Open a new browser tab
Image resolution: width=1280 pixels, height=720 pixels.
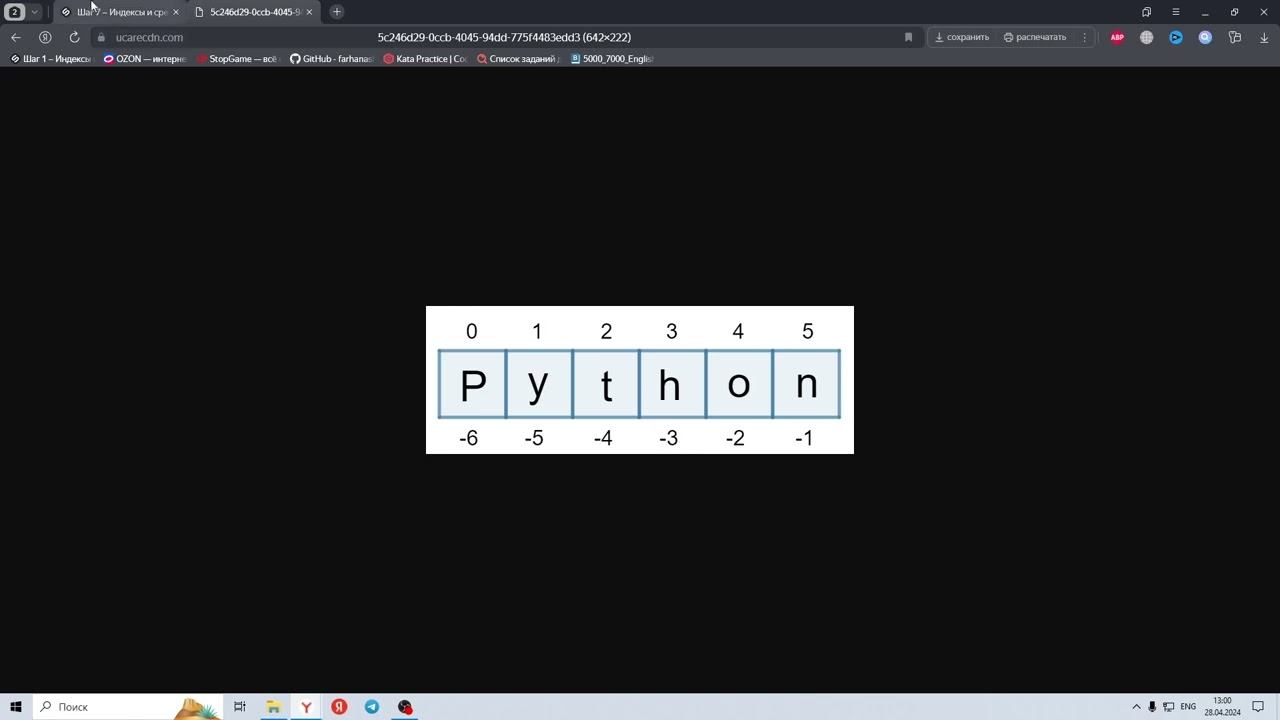click(337, 12)
